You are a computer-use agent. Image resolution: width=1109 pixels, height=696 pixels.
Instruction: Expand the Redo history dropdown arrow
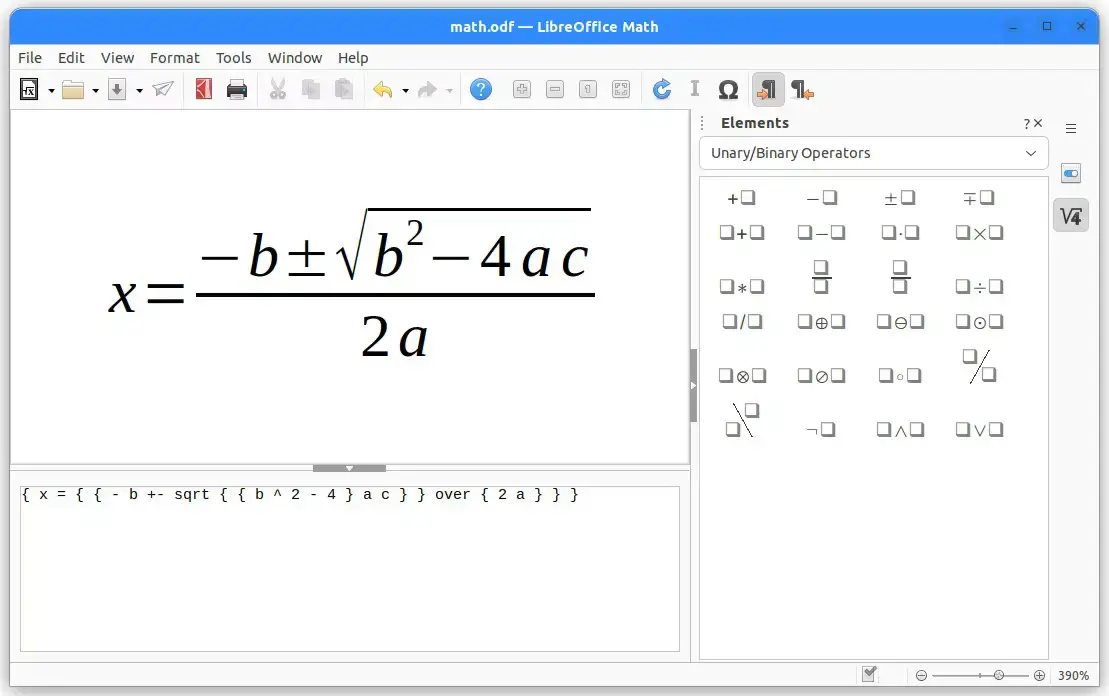[x=449, y=91]
